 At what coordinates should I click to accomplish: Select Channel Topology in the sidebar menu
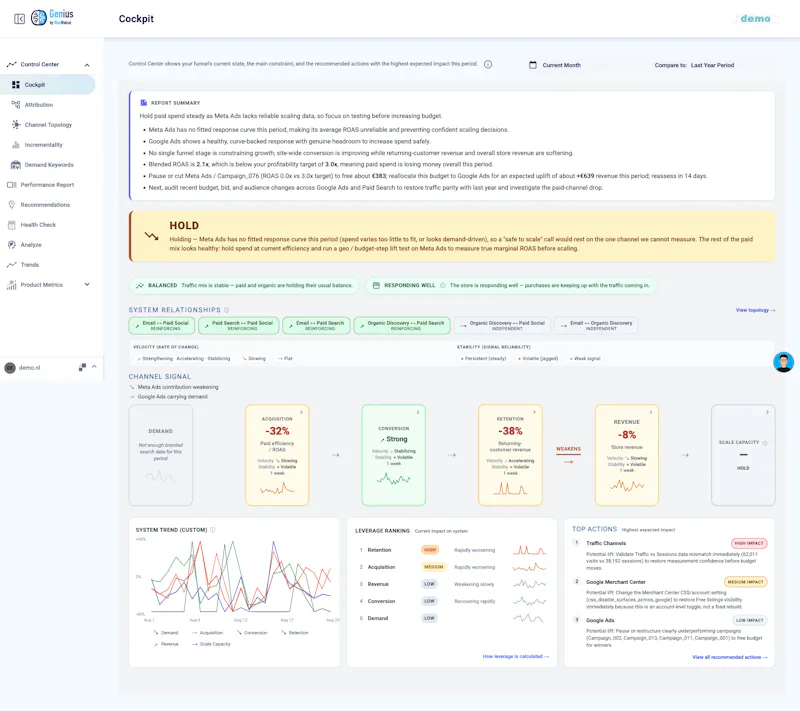[48, 124]
